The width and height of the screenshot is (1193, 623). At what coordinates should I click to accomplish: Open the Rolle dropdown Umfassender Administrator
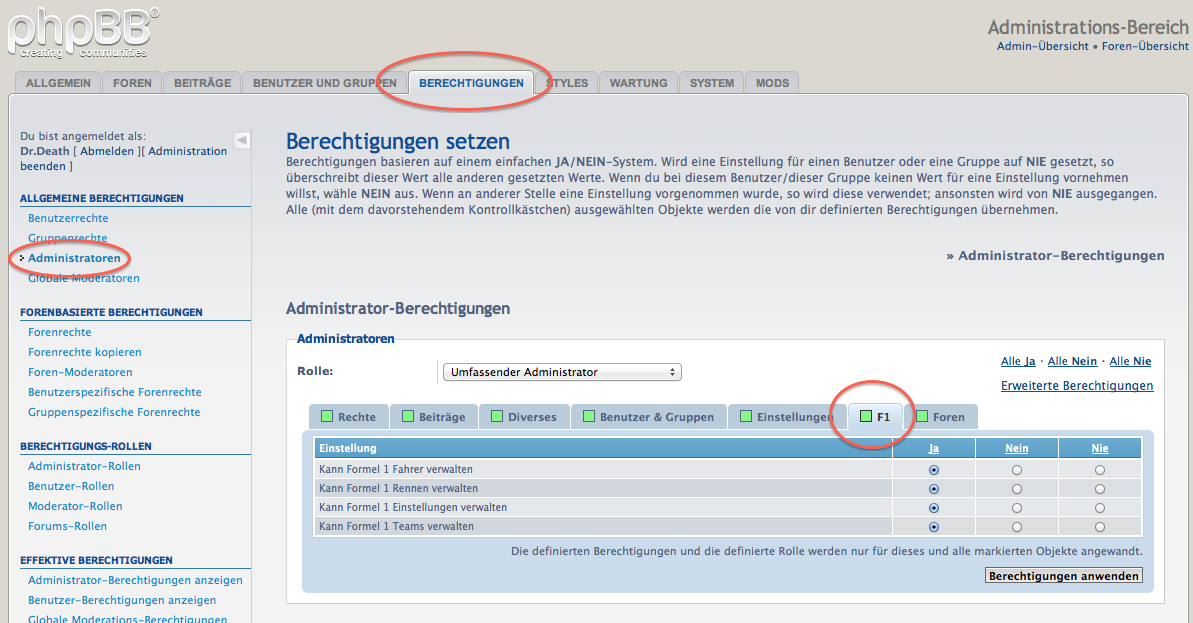pos(562,372)
